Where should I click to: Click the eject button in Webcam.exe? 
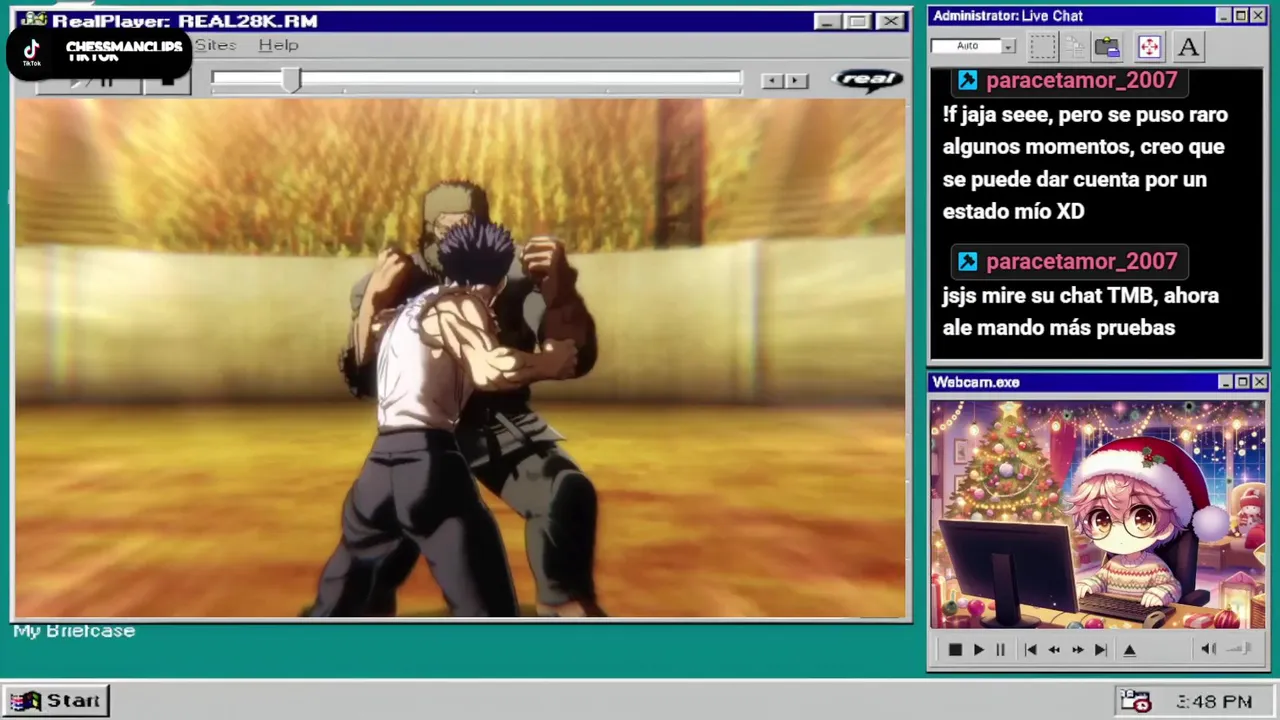coord(1130,650)
